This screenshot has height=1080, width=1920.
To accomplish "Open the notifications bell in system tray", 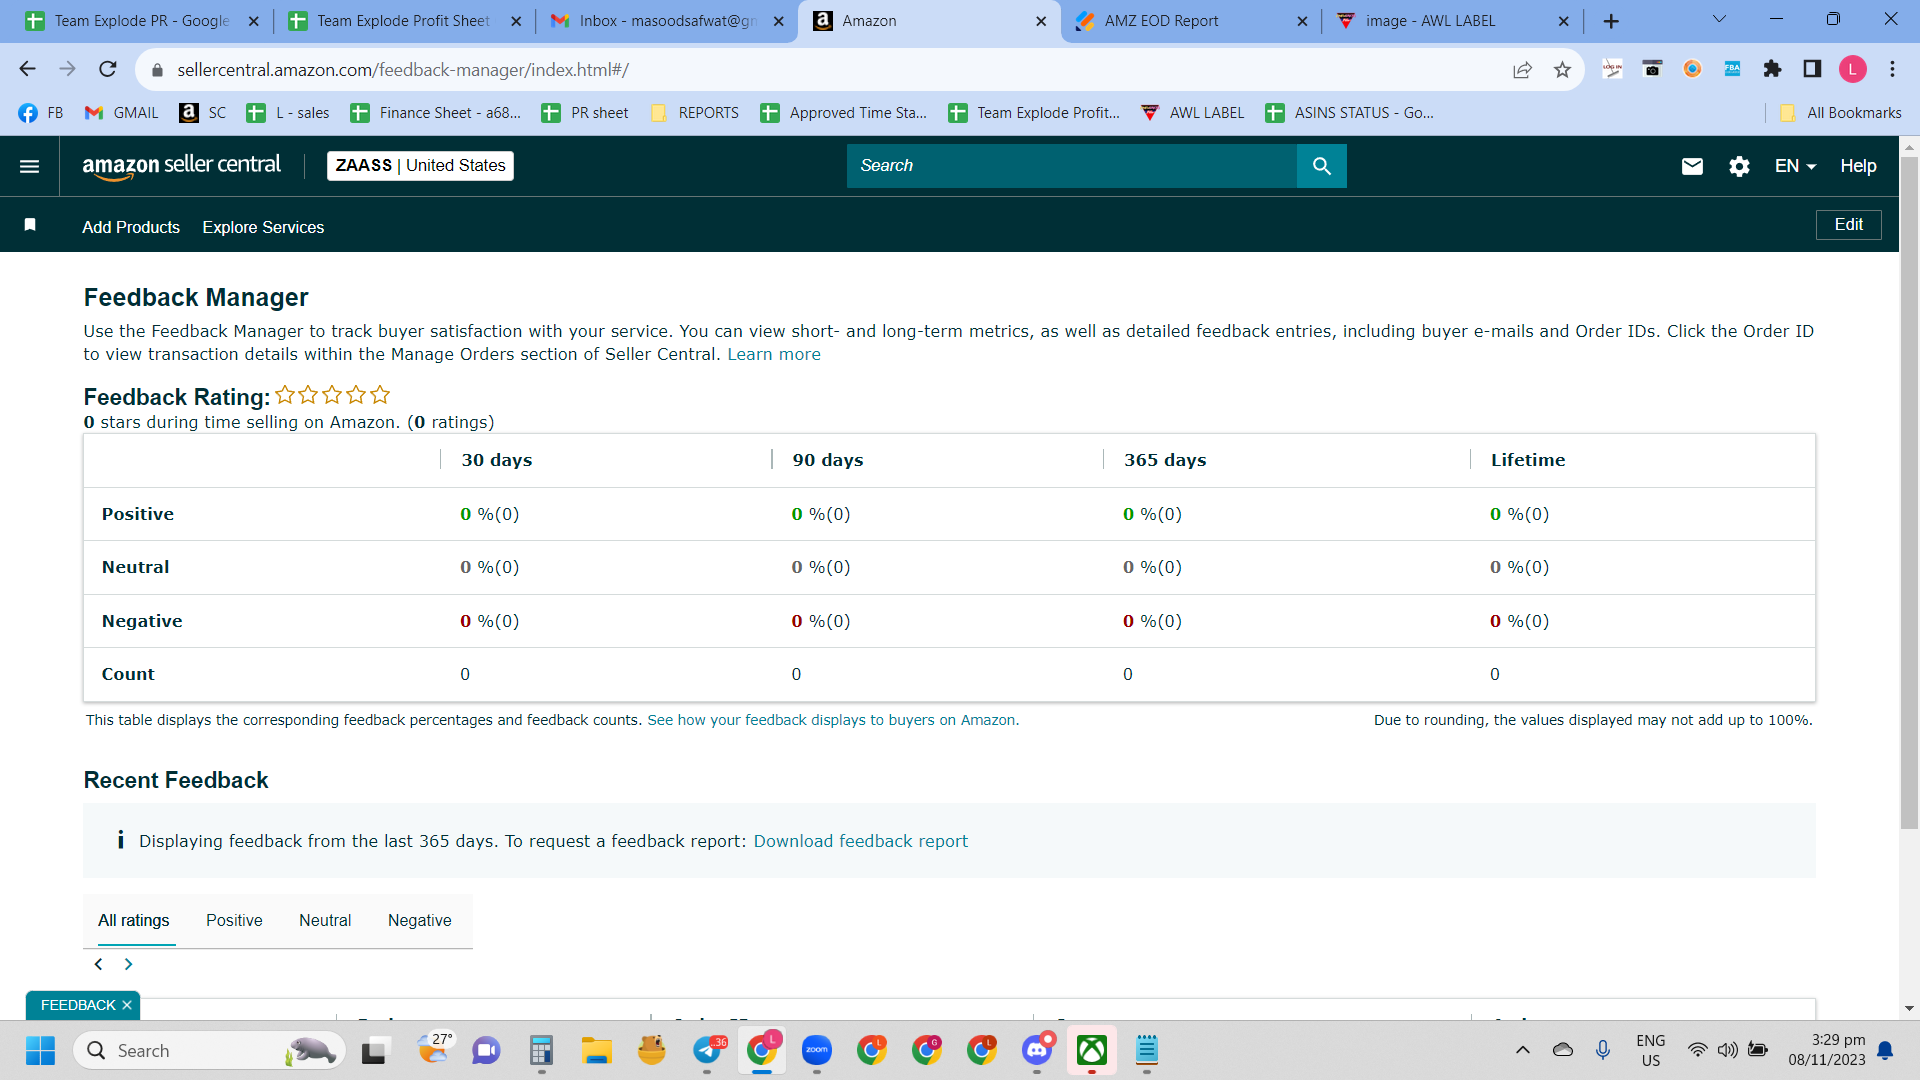I will click(1885, 1050).
